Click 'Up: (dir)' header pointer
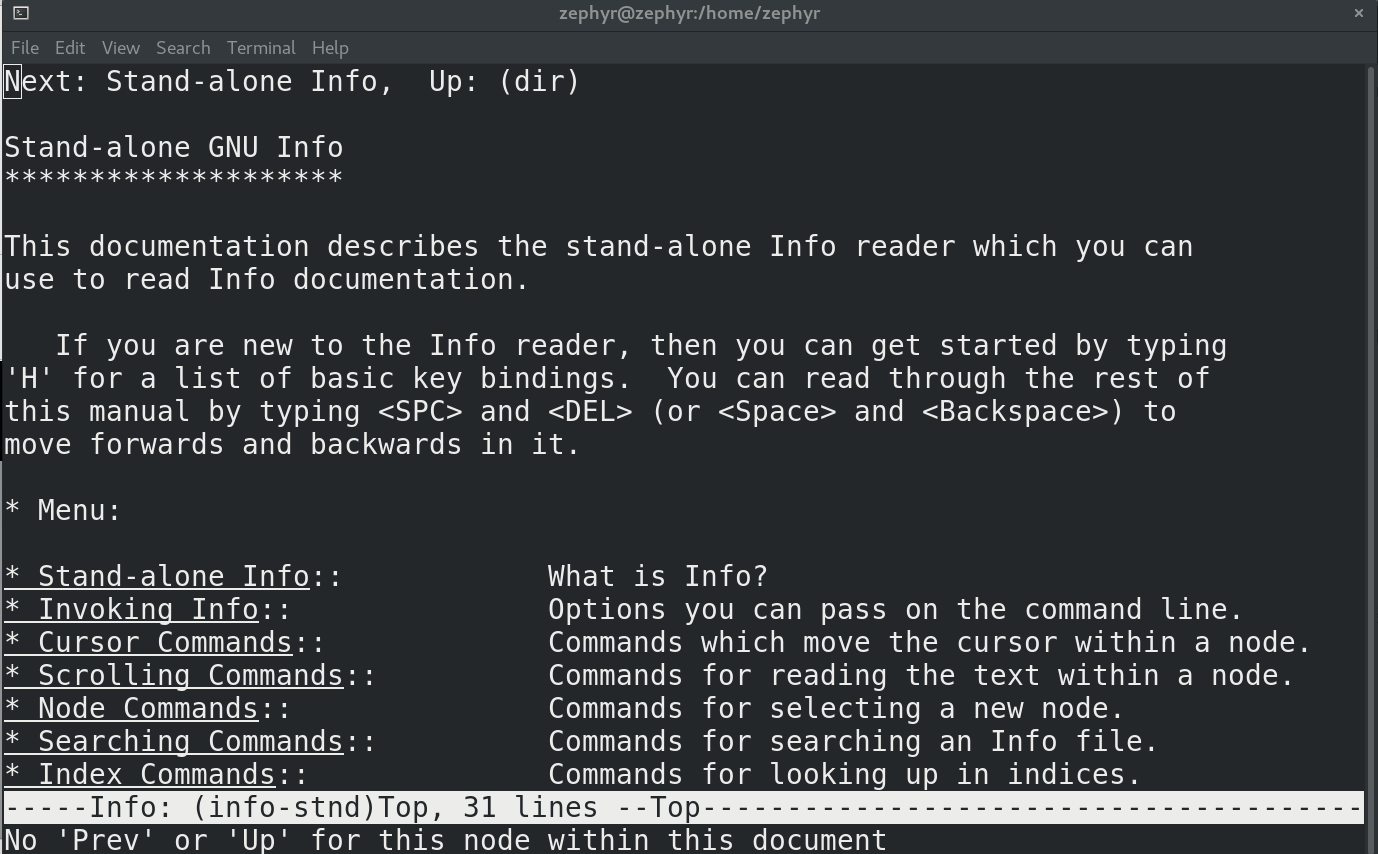 (x=505, y=82)
